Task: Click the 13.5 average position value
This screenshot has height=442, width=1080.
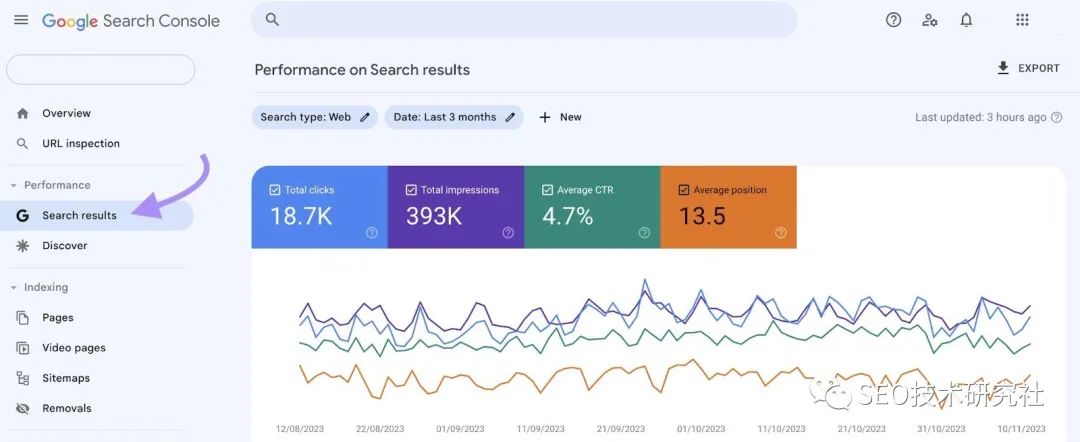Action: (x=703, y=216)
